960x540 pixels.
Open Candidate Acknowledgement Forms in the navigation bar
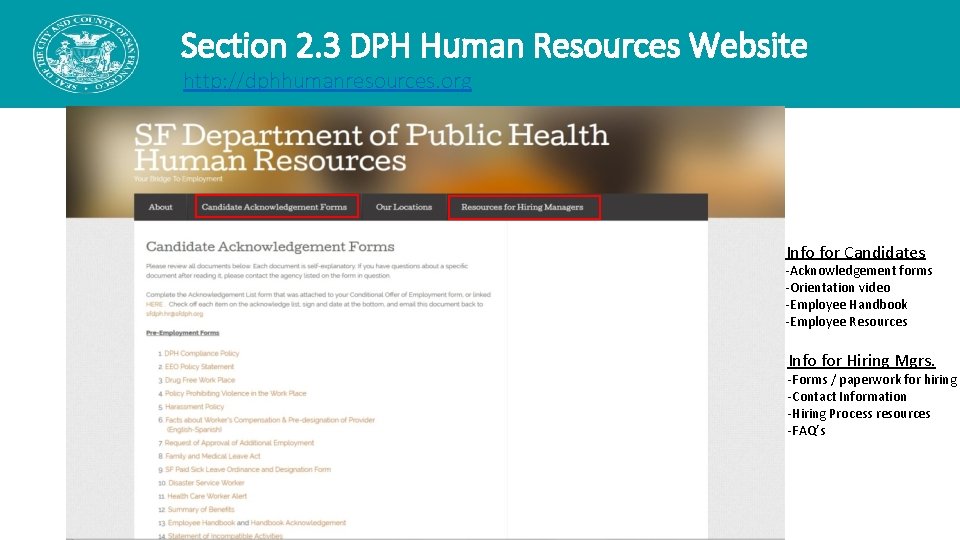274,207
